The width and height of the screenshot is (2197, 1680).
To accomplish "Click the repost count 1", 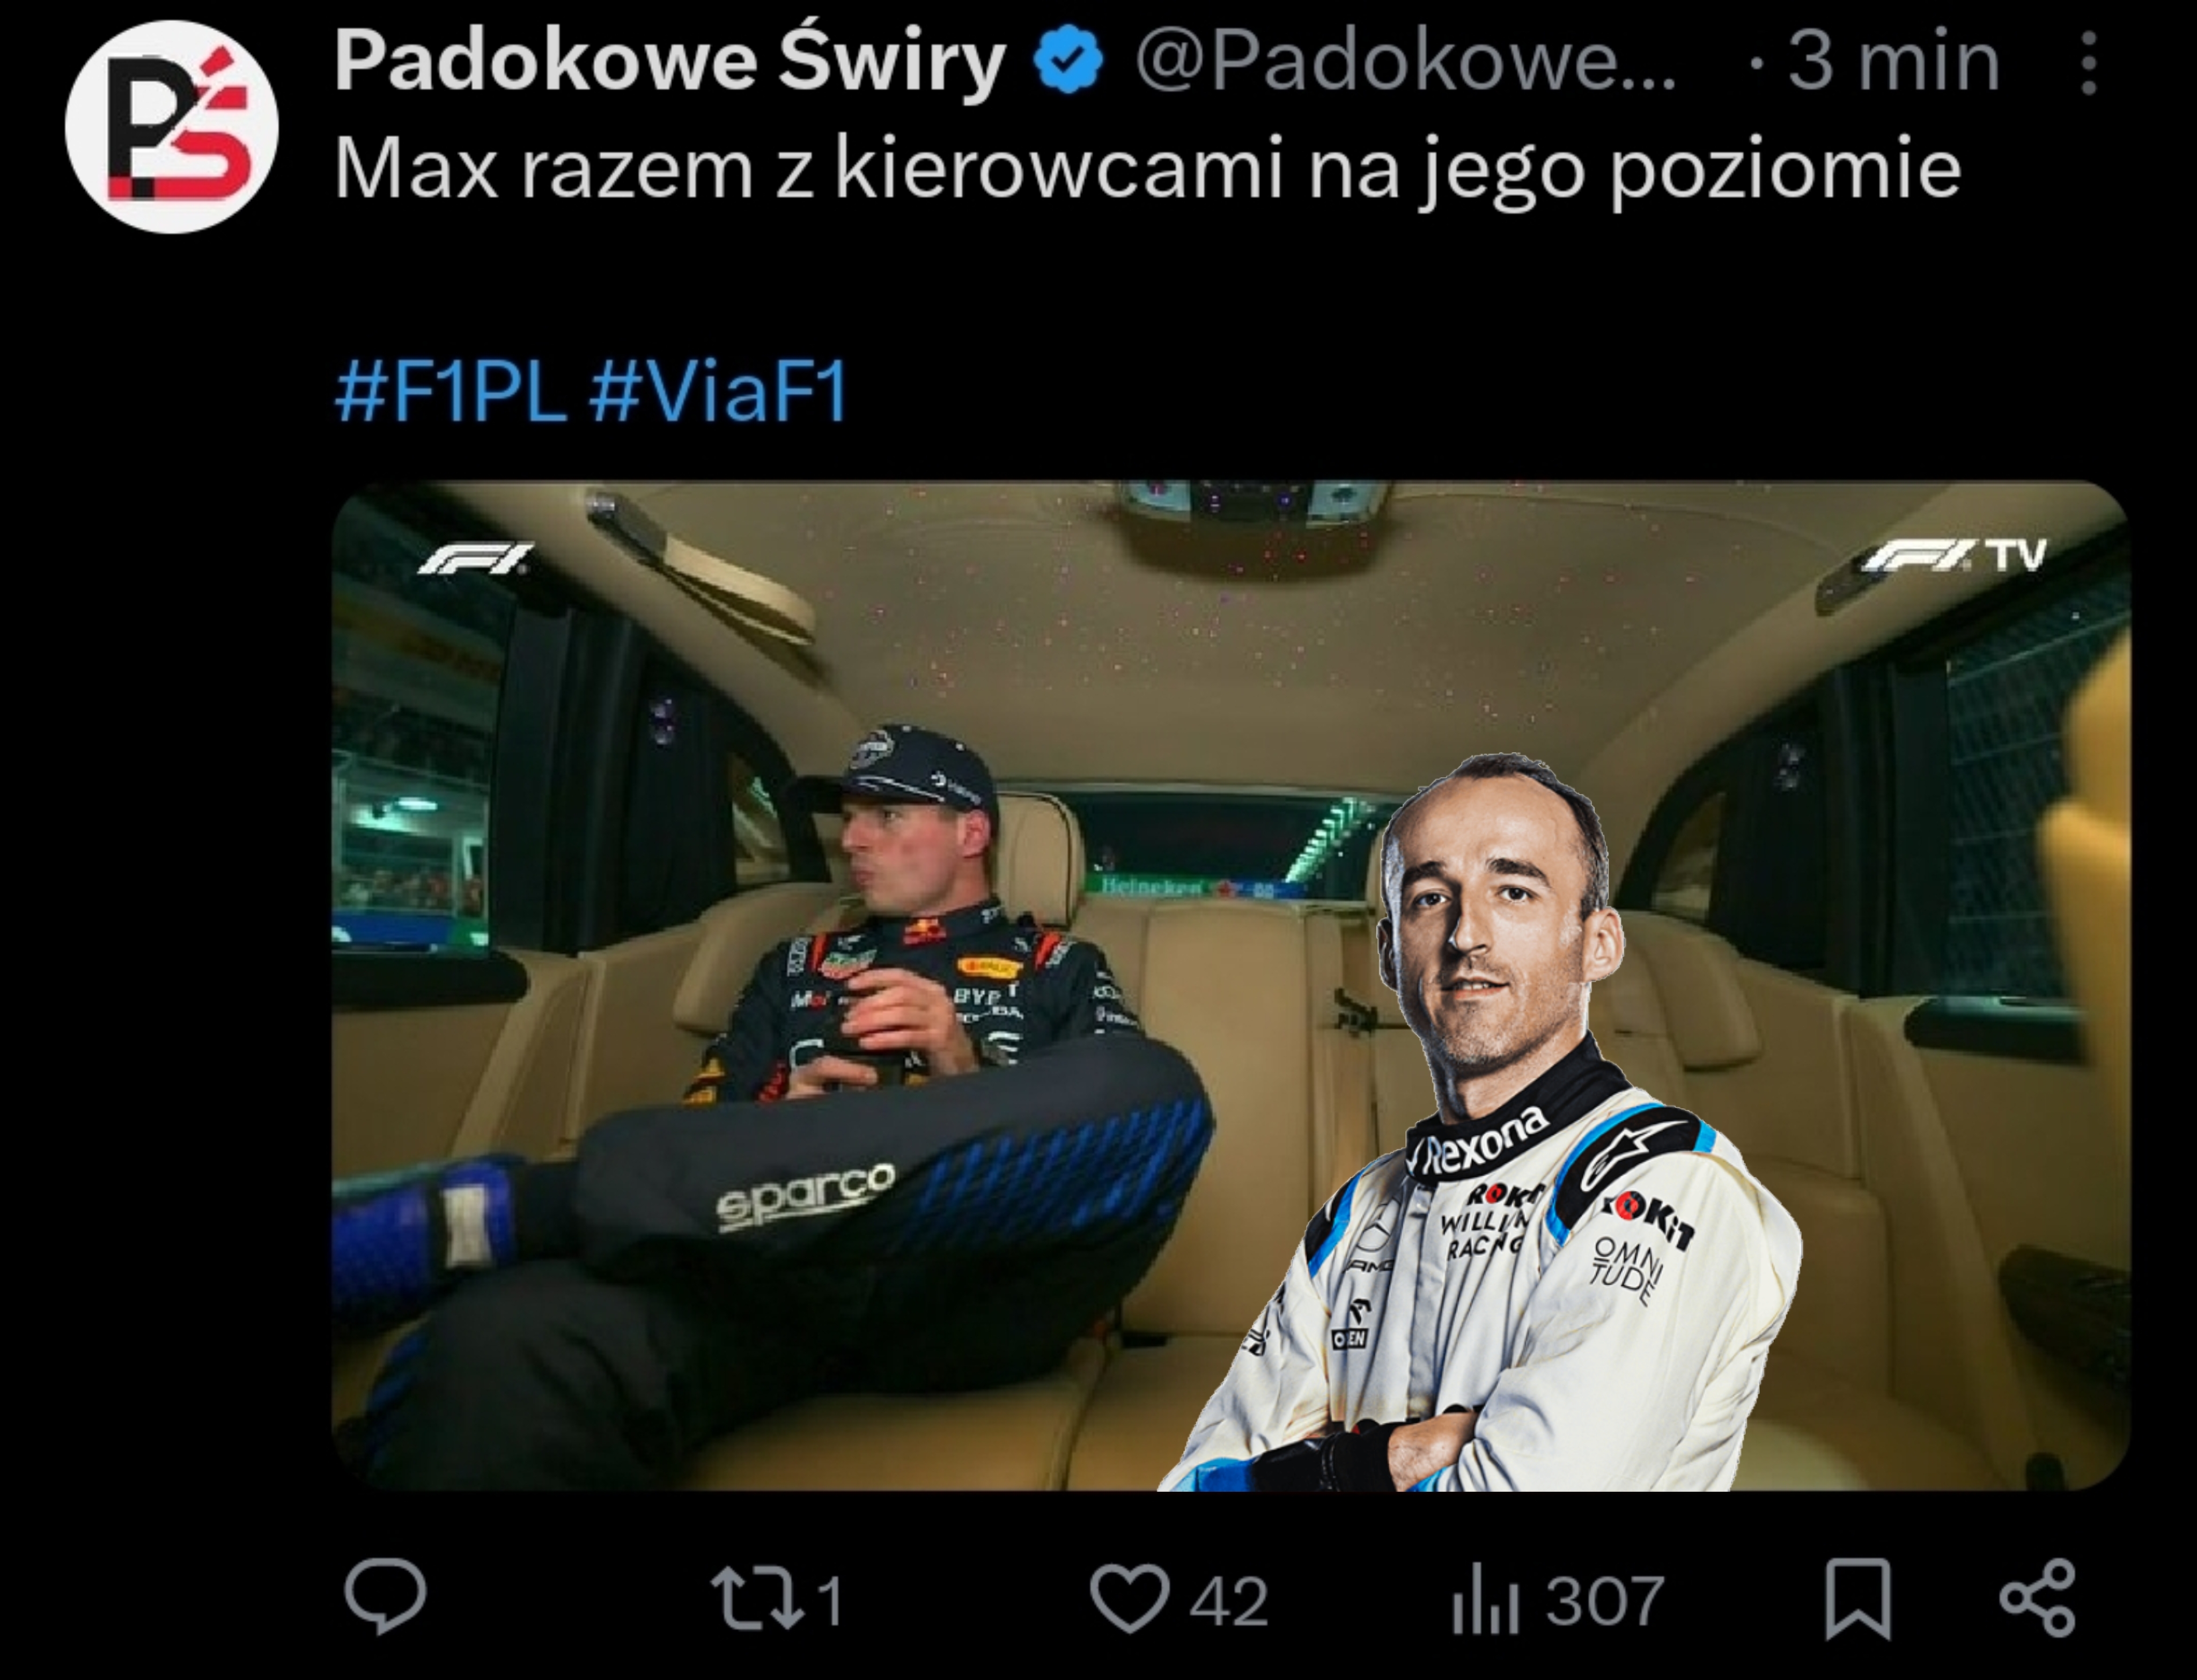I will [830, 1601].
